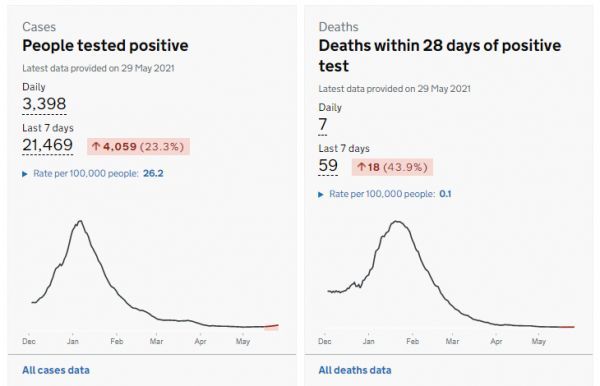Click the red recent segment on cases chart
Screen dimensions: 600x386
tap(271, 326)
